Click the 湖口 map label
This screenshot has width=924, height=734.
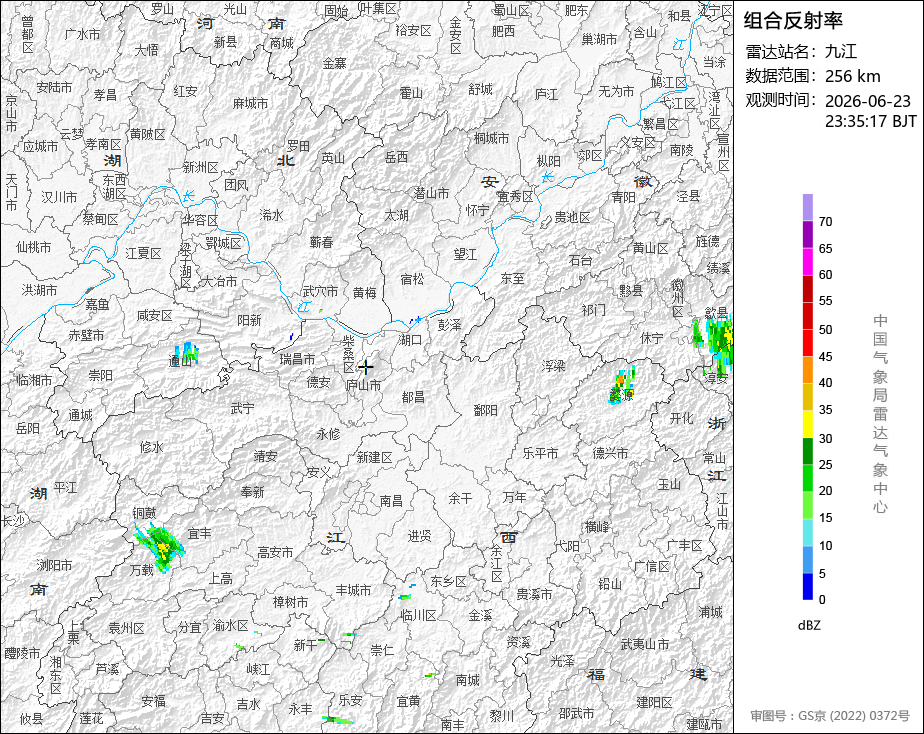pos(410,339)
